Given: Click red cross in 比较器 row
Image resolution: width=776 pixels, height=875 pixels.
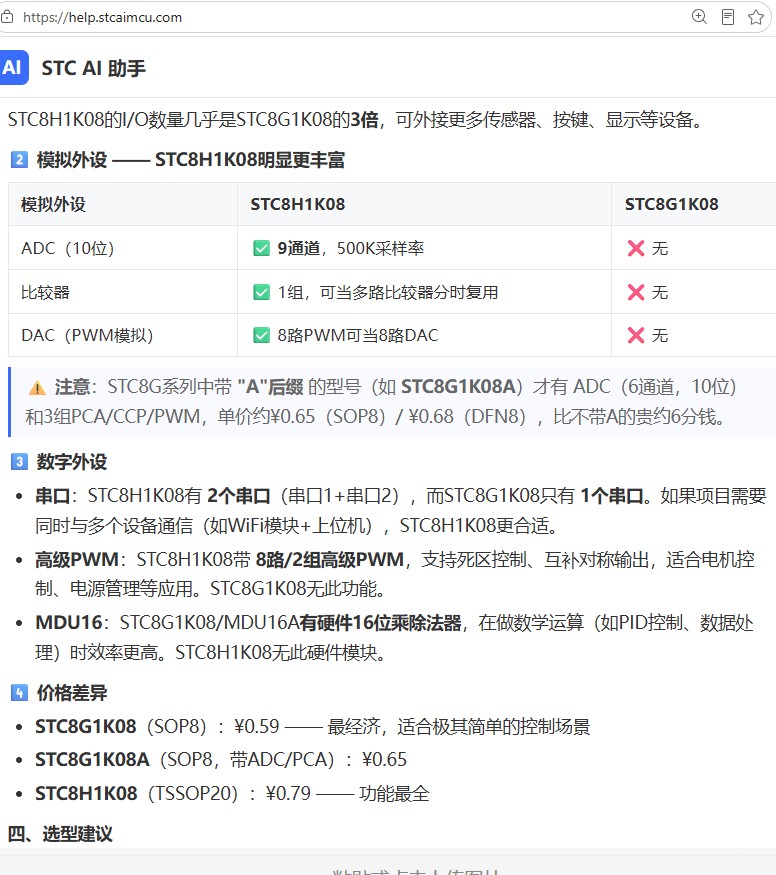Looking at the screenshot, I should pos(635,292).
